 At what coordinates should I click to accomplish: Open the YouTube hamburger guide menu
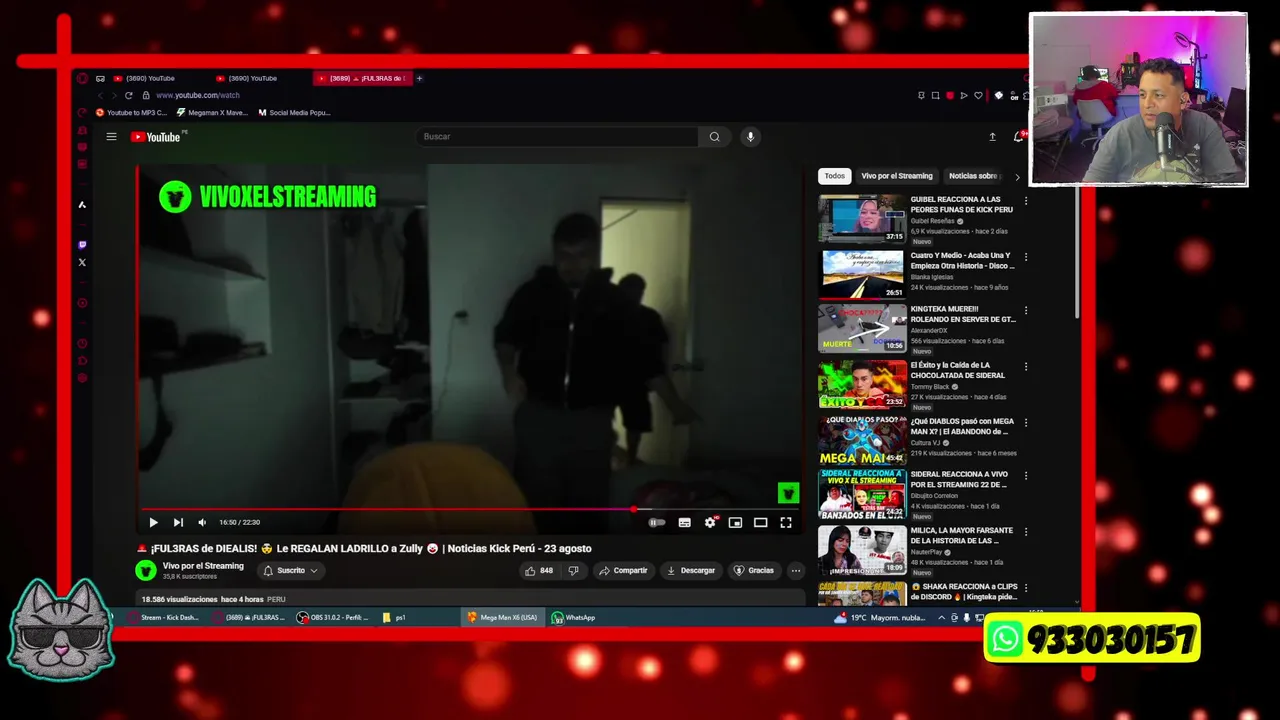pos(111,137)
